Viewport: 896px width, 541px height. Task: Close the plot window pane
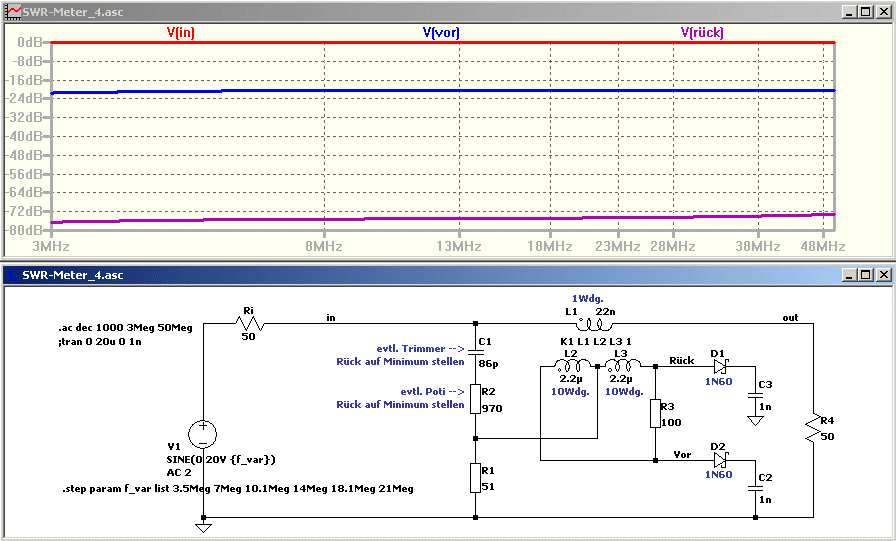click(883, 11)
